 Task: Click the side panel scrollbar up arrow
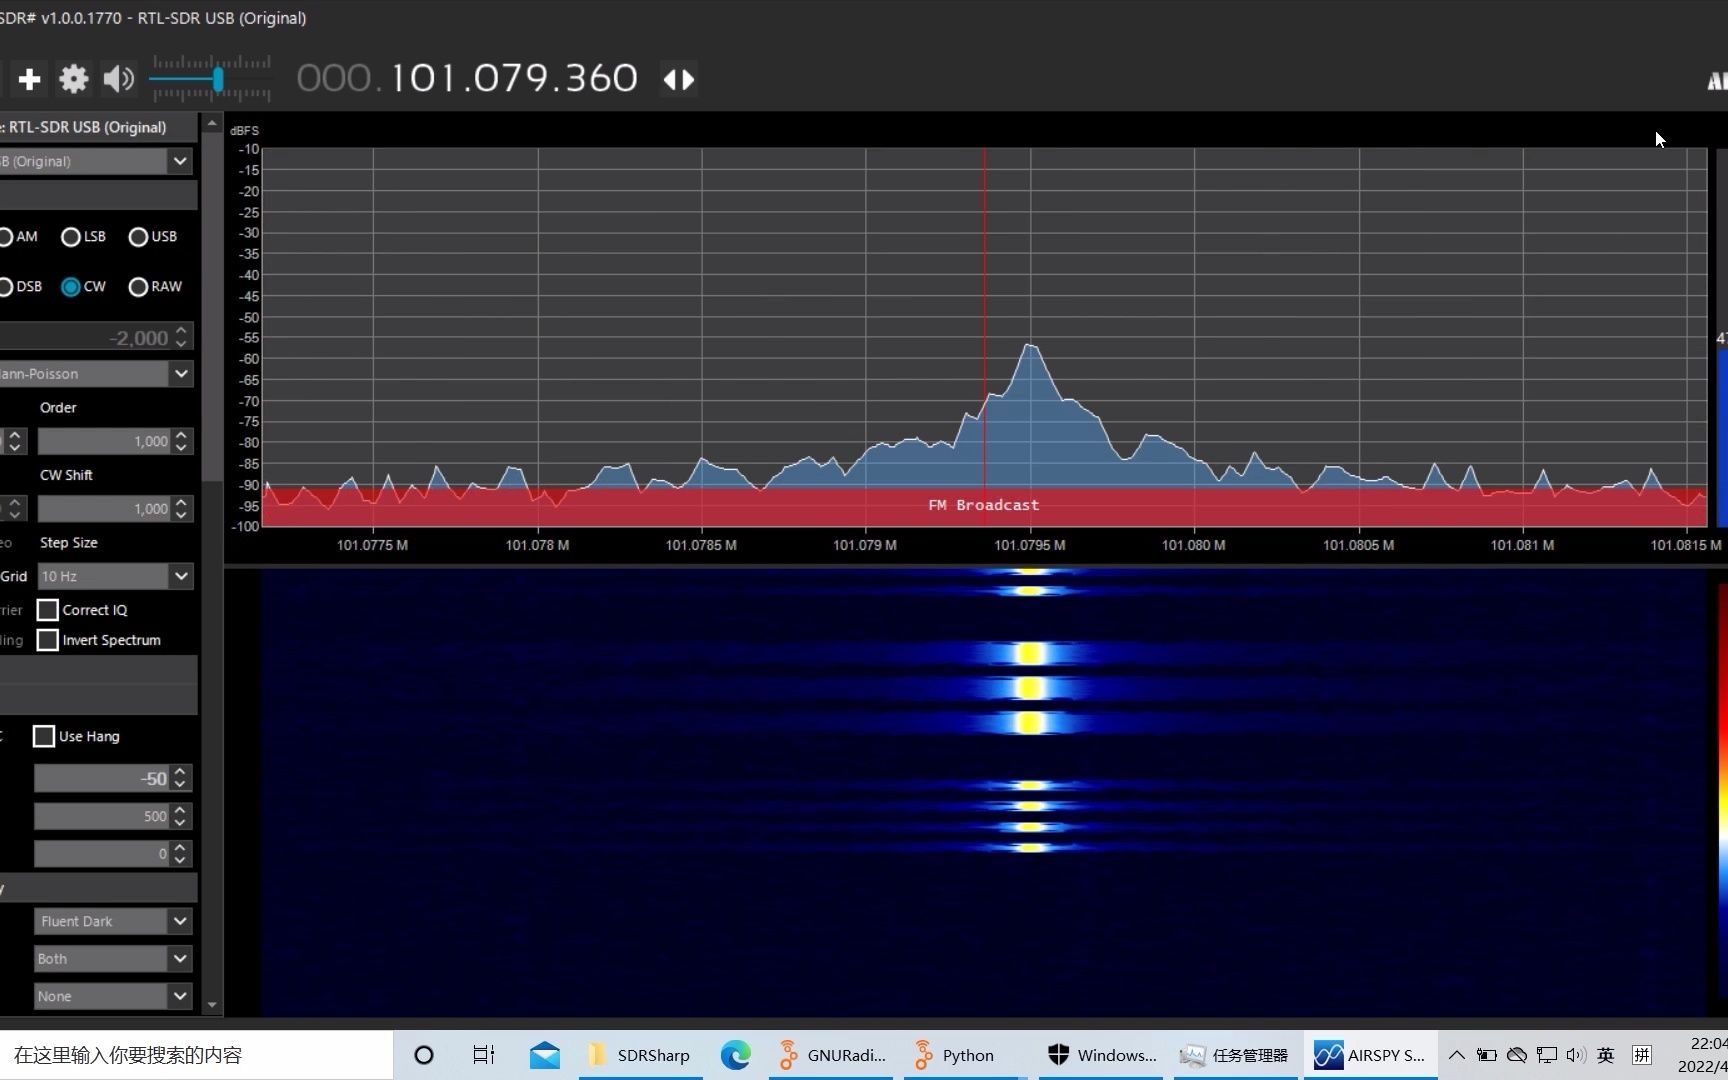[x=211, y=123]
